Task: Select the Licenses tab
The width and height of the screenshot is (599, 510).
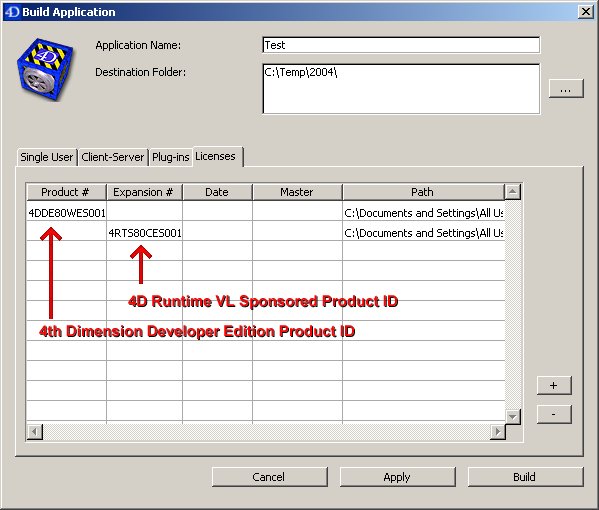Action: [217, 157]
